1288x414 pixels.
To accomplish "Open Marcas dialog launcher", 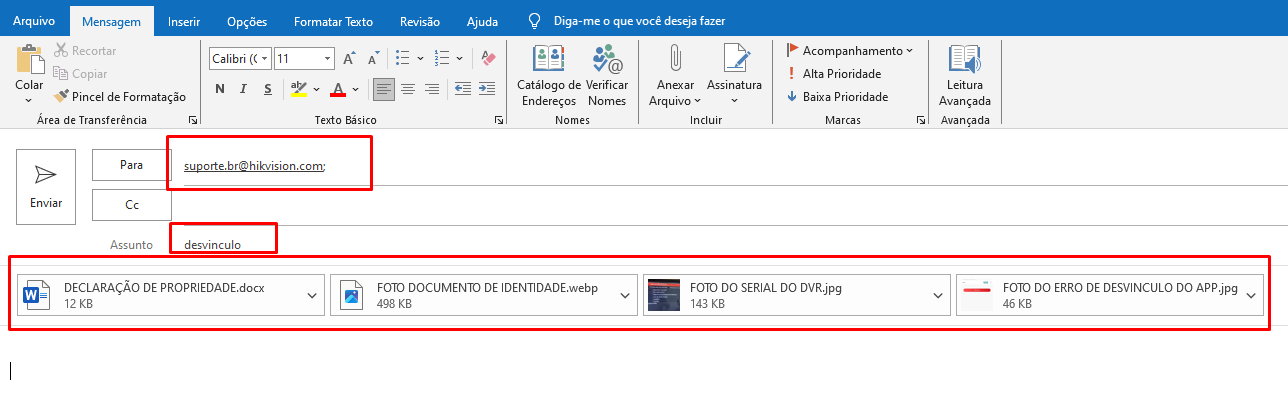I will tap(920, 121).
